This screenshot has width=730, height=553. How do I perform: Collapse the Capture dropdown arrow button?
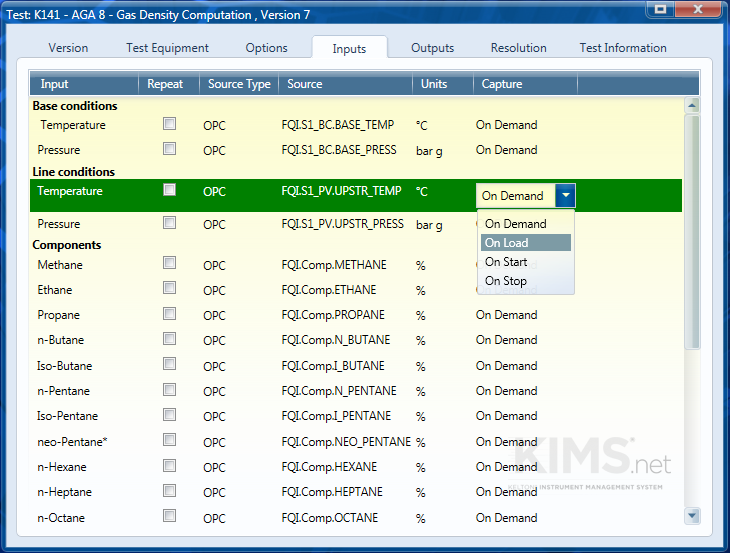(x=565, y=196)
